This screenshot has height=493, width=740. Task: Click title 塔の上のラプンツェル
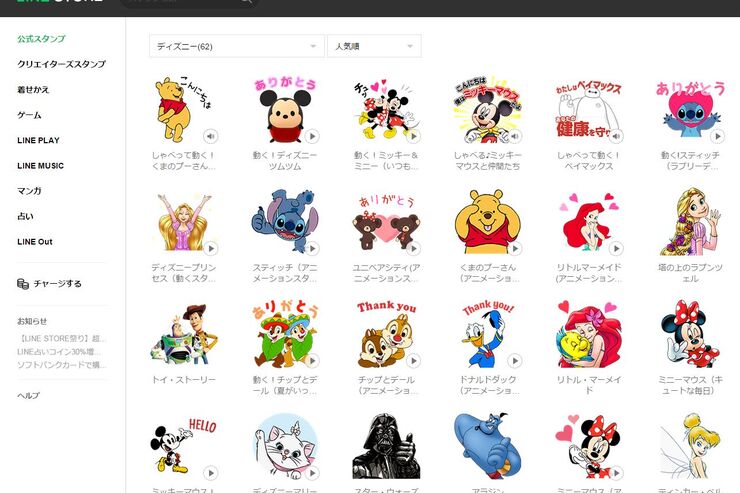[x=690, y=273]
